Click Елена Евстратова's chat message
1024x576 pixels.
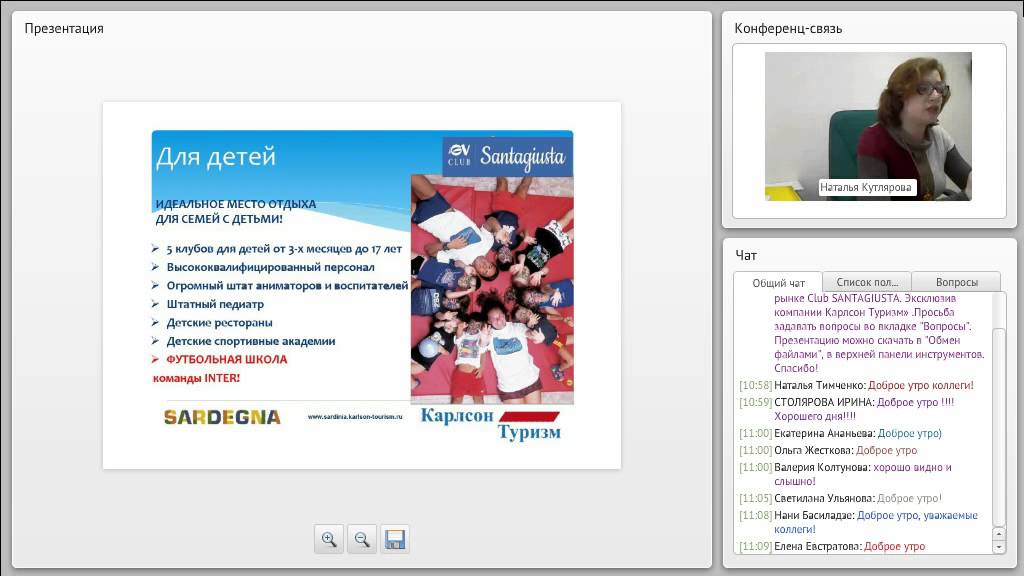click(832, 546)
